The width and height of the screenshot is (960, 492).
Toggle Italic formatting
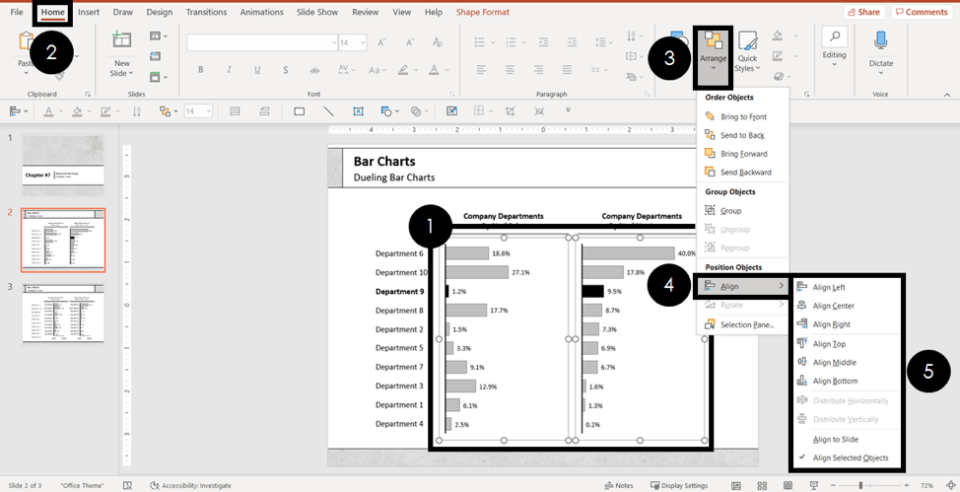click(x=229, y=70)
